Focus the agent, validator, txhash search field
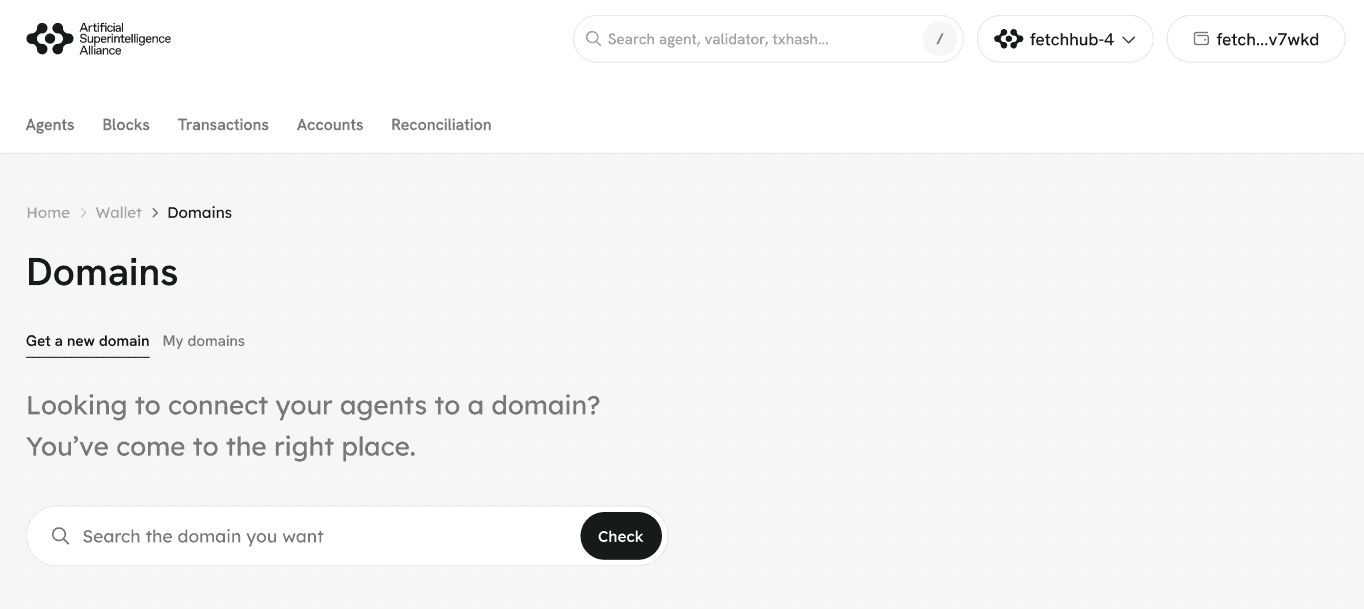The width and height of the screenshot is (1364, 609). pos(760,39)
